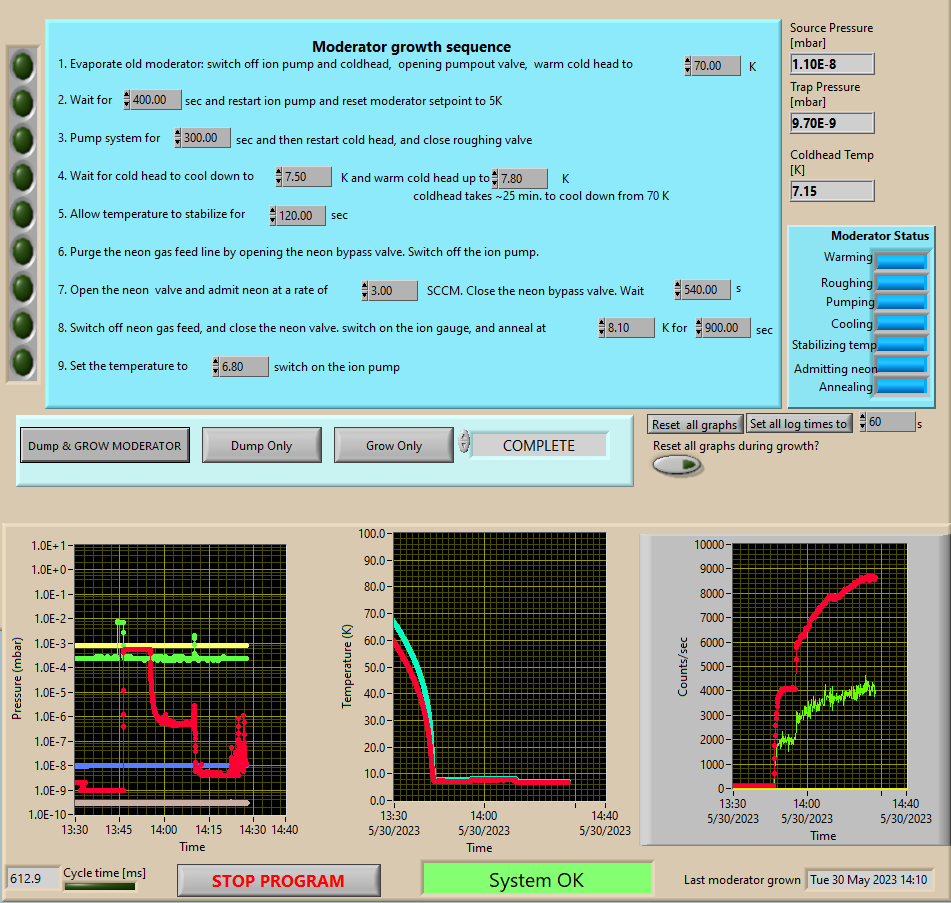The height and width of the screenshot is (903, 951).
Task: Click the System OK status banner
Action: click(537, 879)
